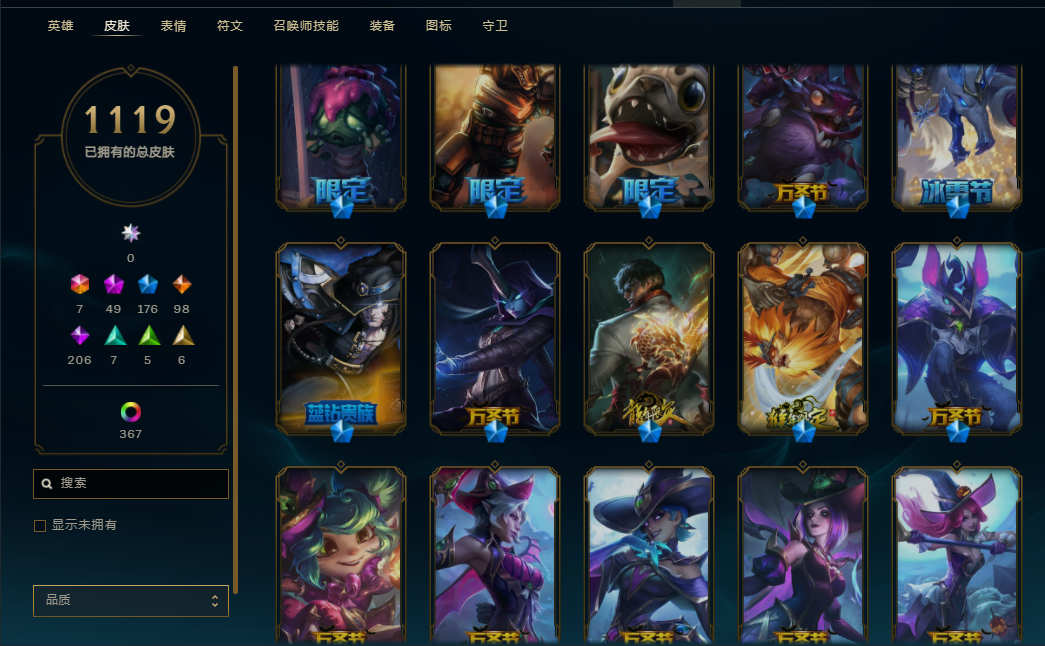1045x646 pixels.
Task: Switch to the 英雄 tab
Action: tap(61, 26)
